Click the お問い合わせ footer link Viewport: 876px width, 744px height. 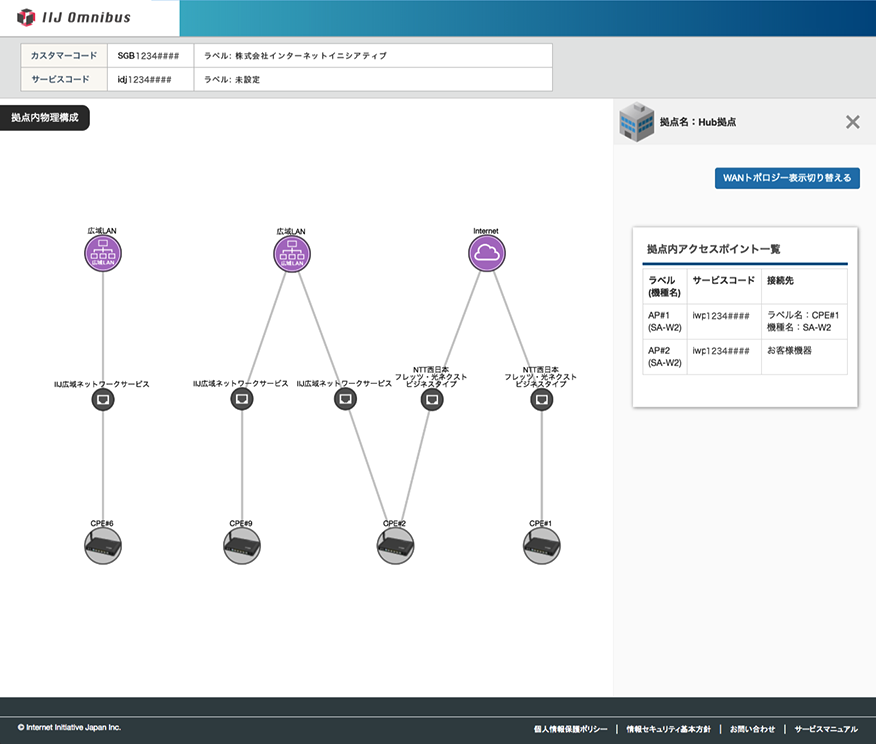[x=752, y=729]
